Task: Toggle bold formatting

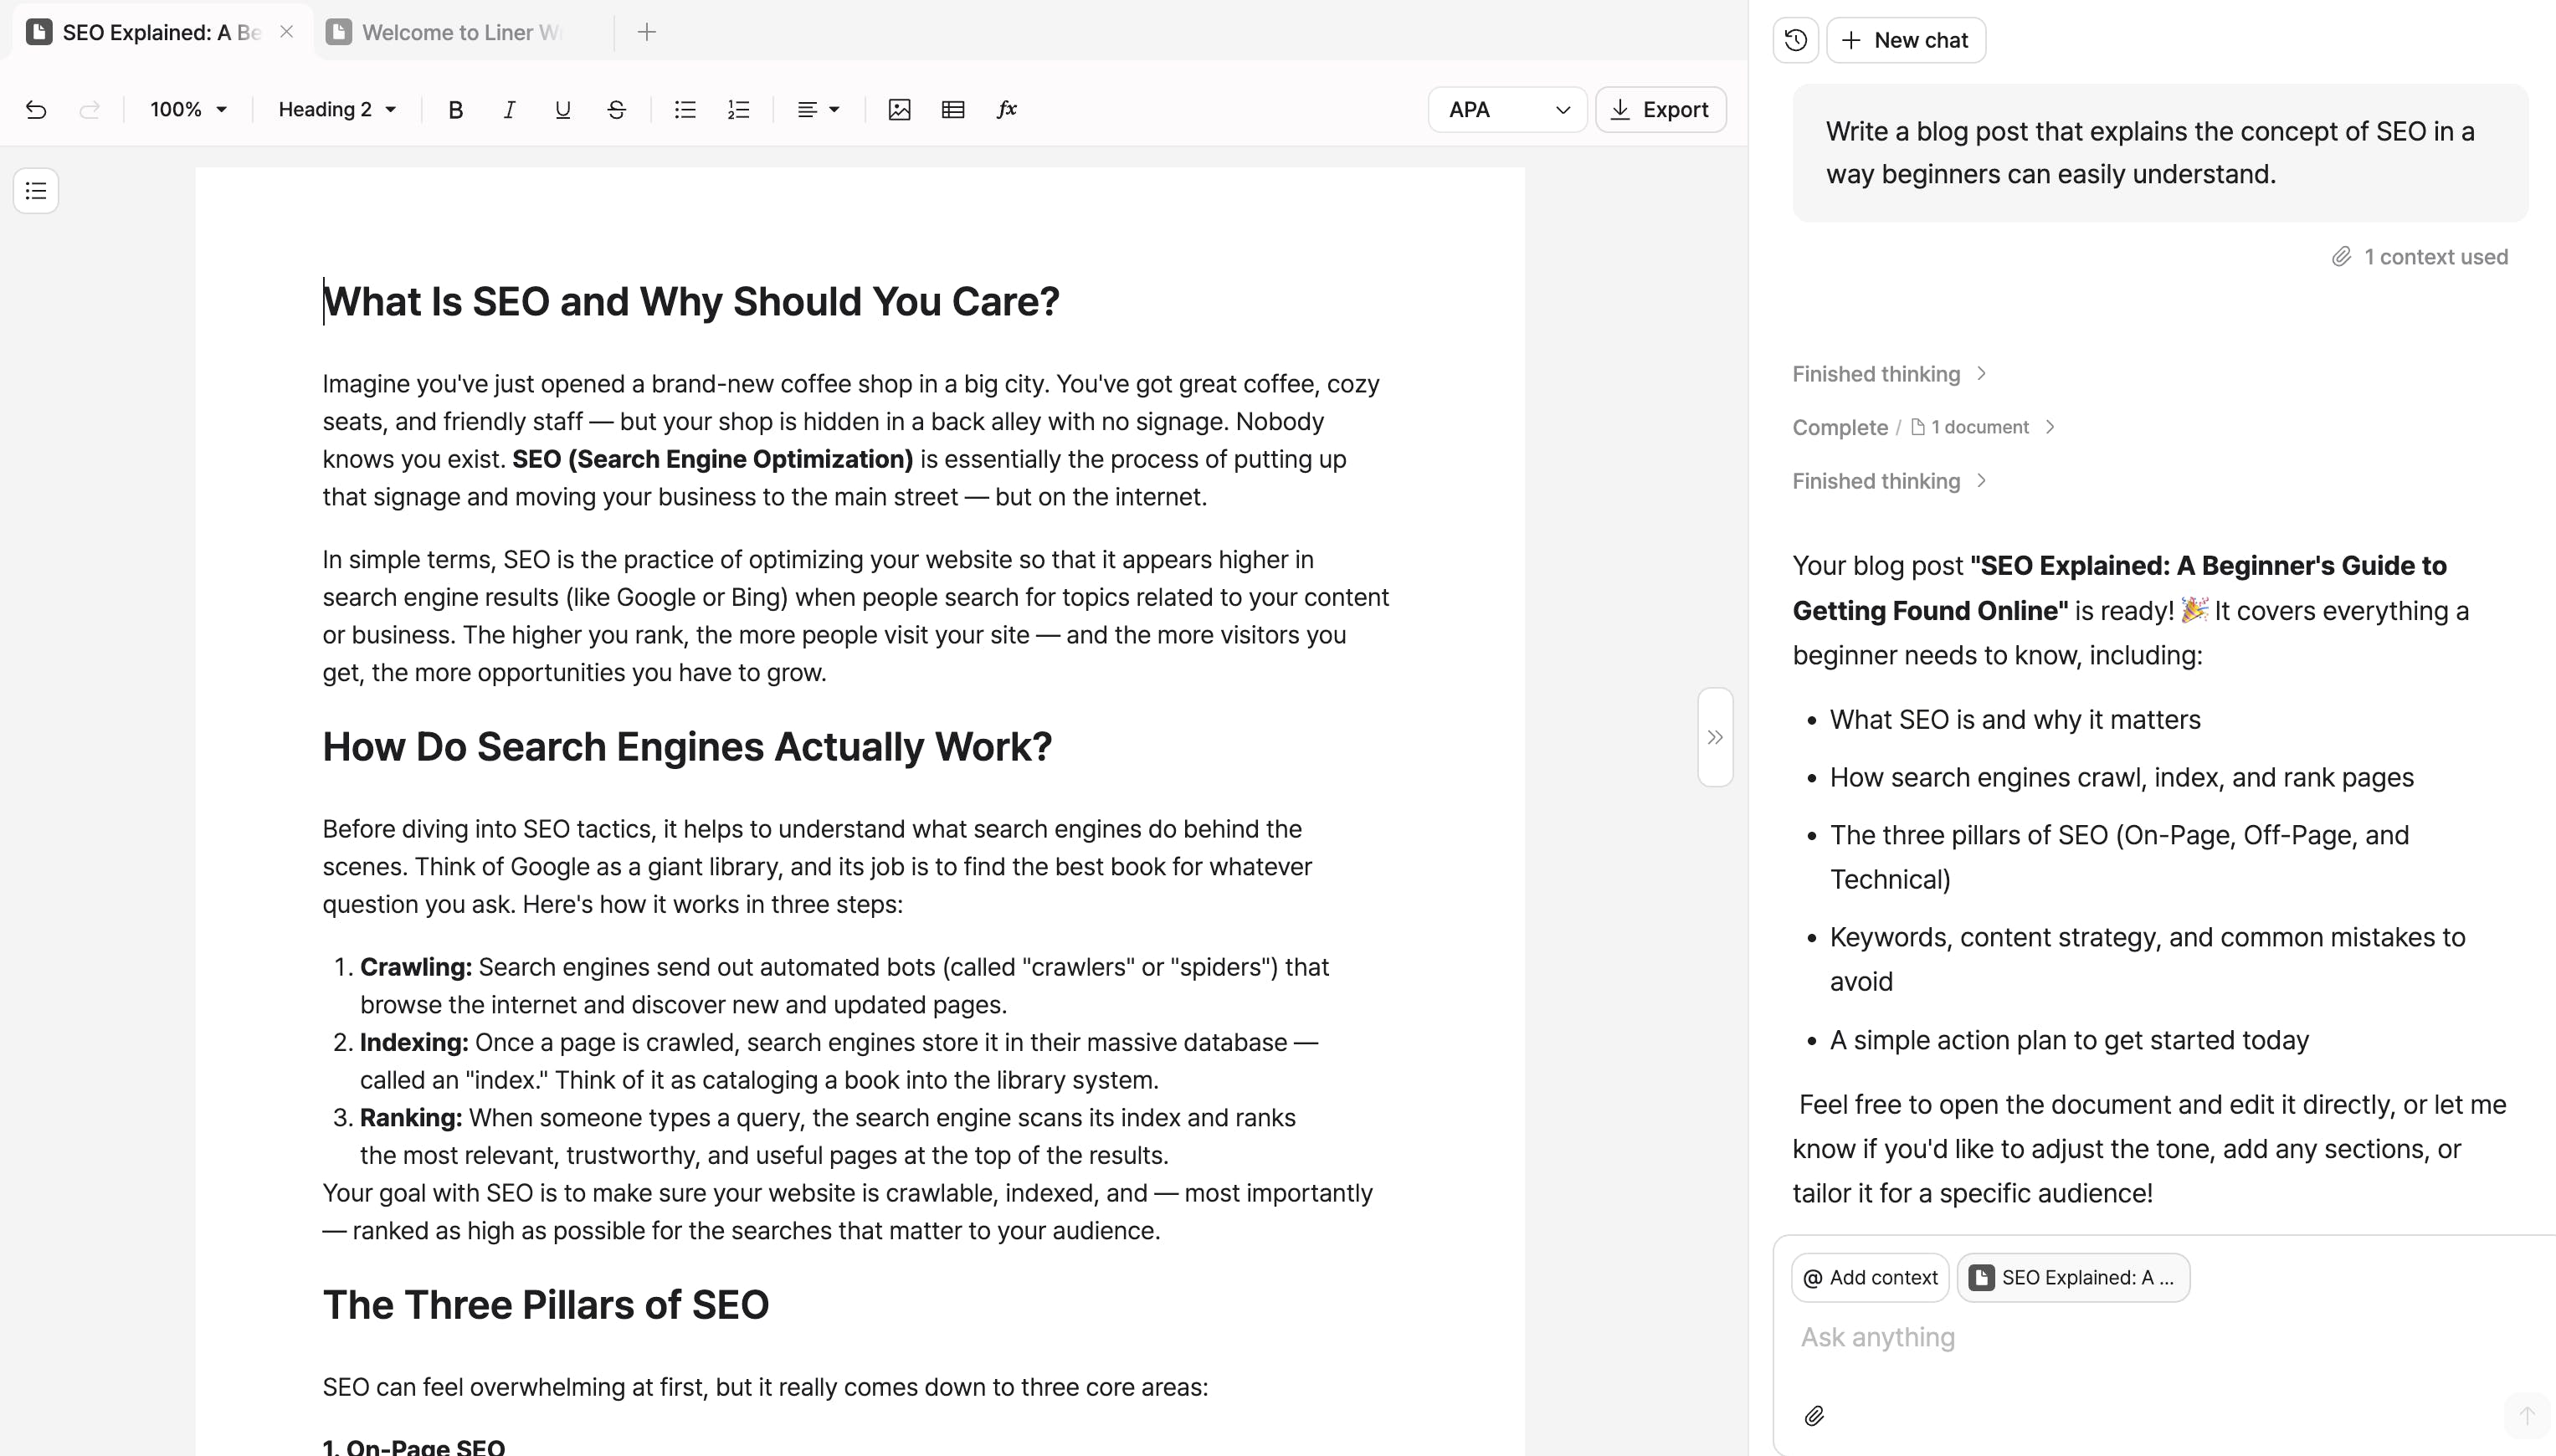Action: pyautogui.click(x=455, y=110)
